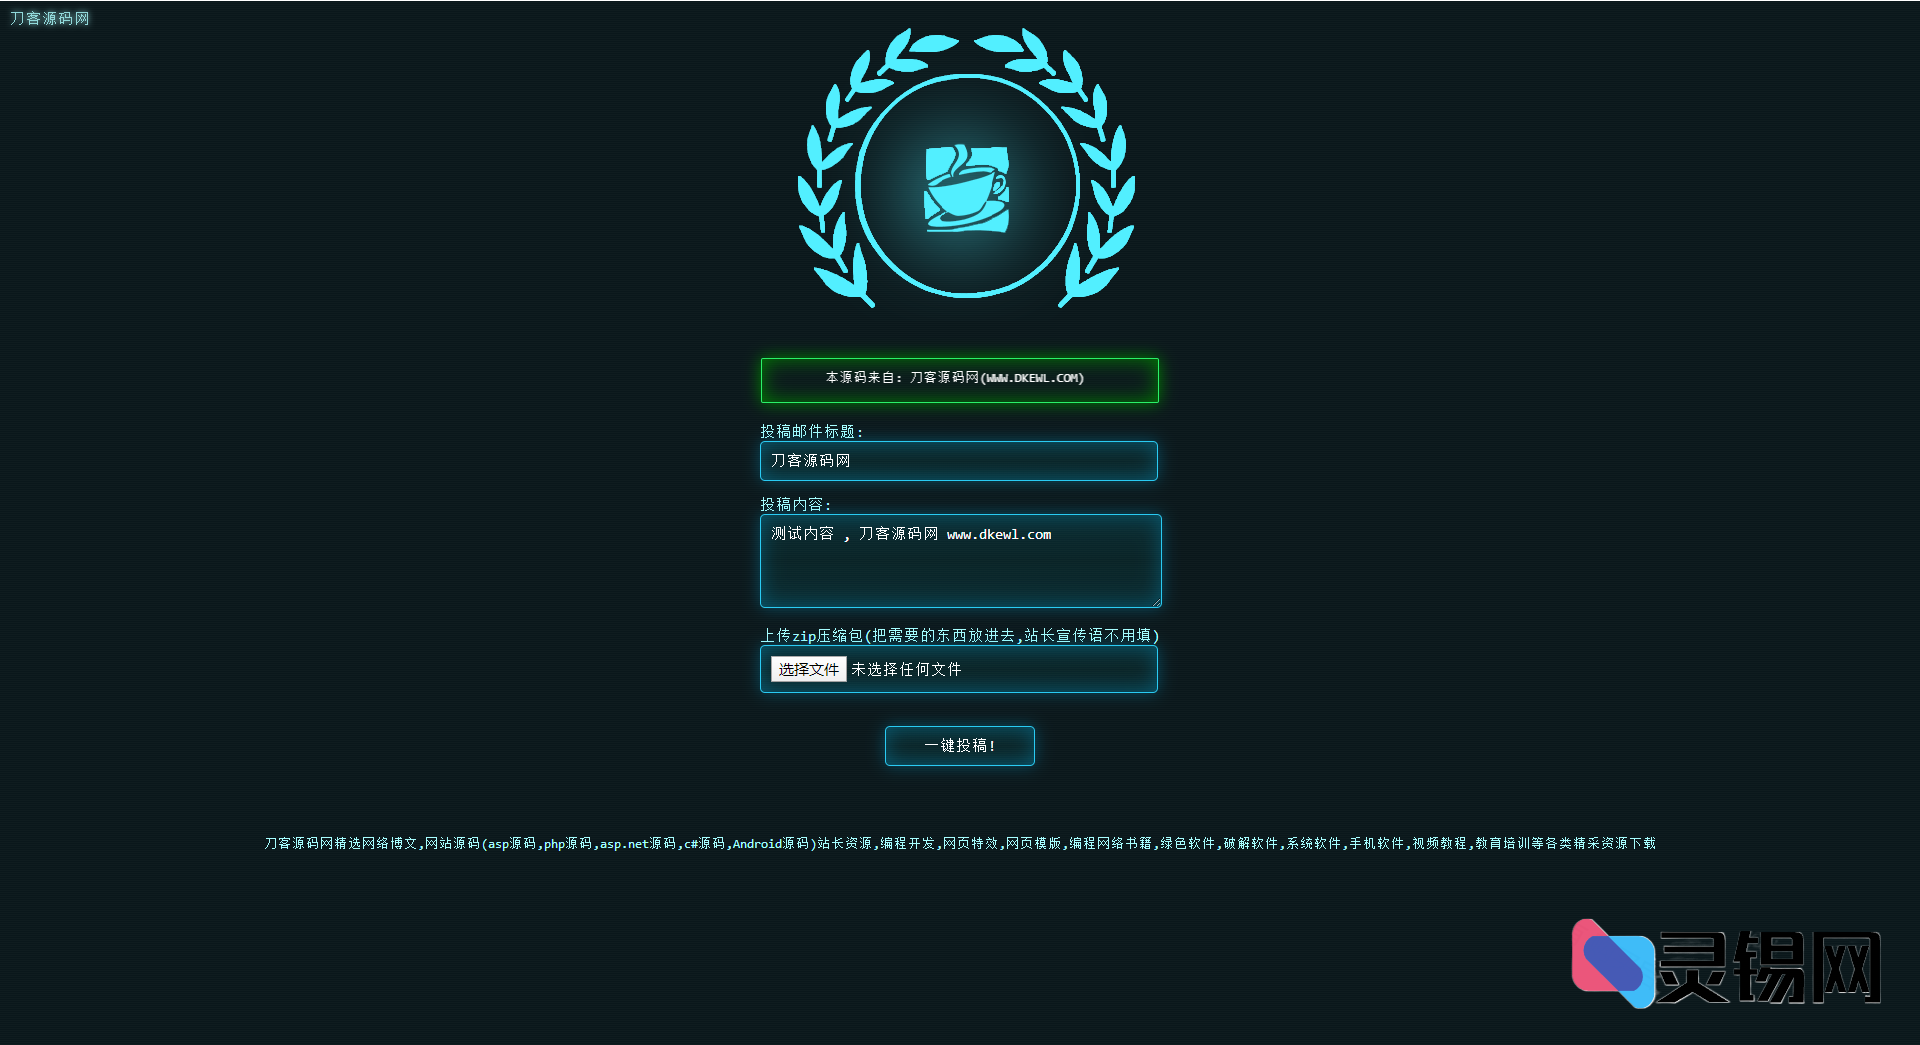Click the 投稿内容 label
This screenshot has width=1920, height=1045.
click(x=795, y=504)
